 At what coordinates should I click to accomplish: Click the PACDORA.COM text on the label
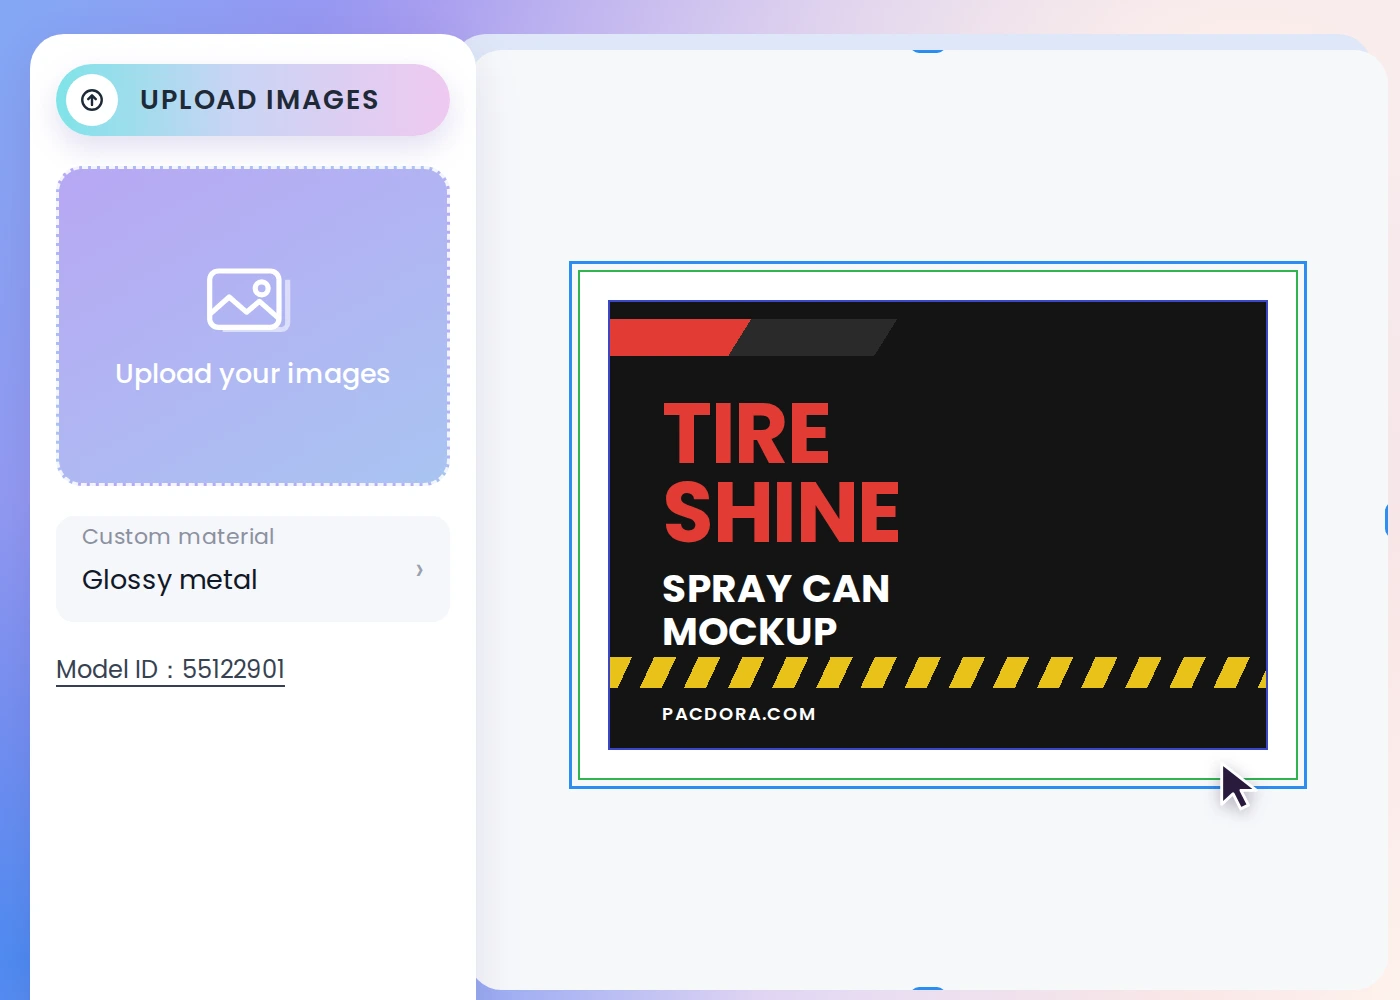click(x=739, y=714)
